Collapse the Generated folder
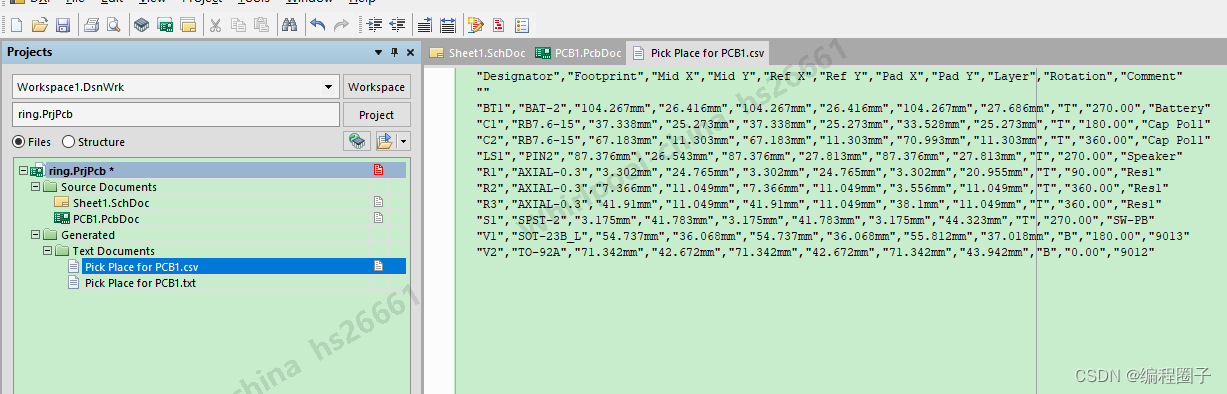1227x394 pixels. (35, 235)
